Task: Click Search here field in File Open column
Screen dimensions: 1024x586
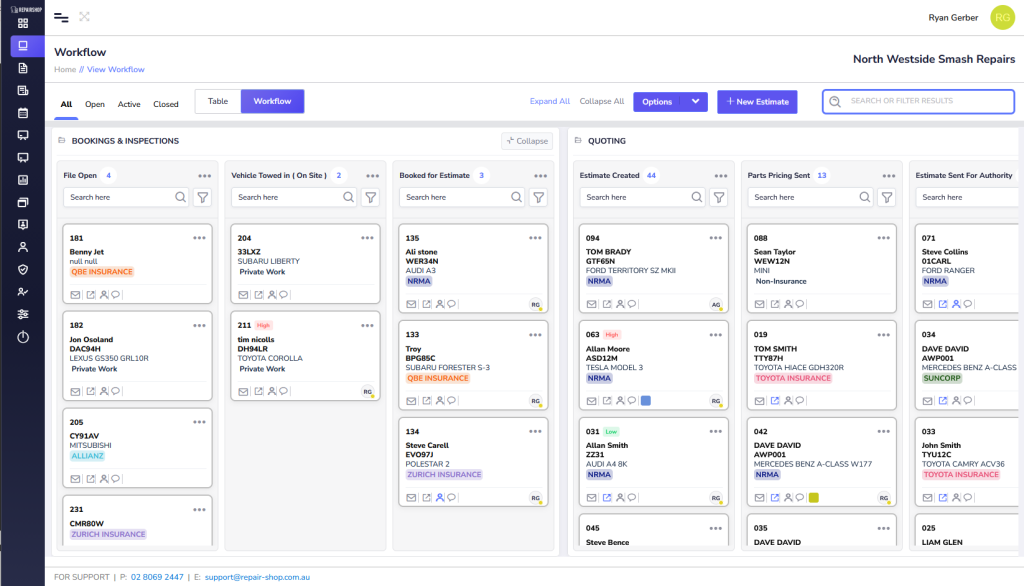Action: 125,197
